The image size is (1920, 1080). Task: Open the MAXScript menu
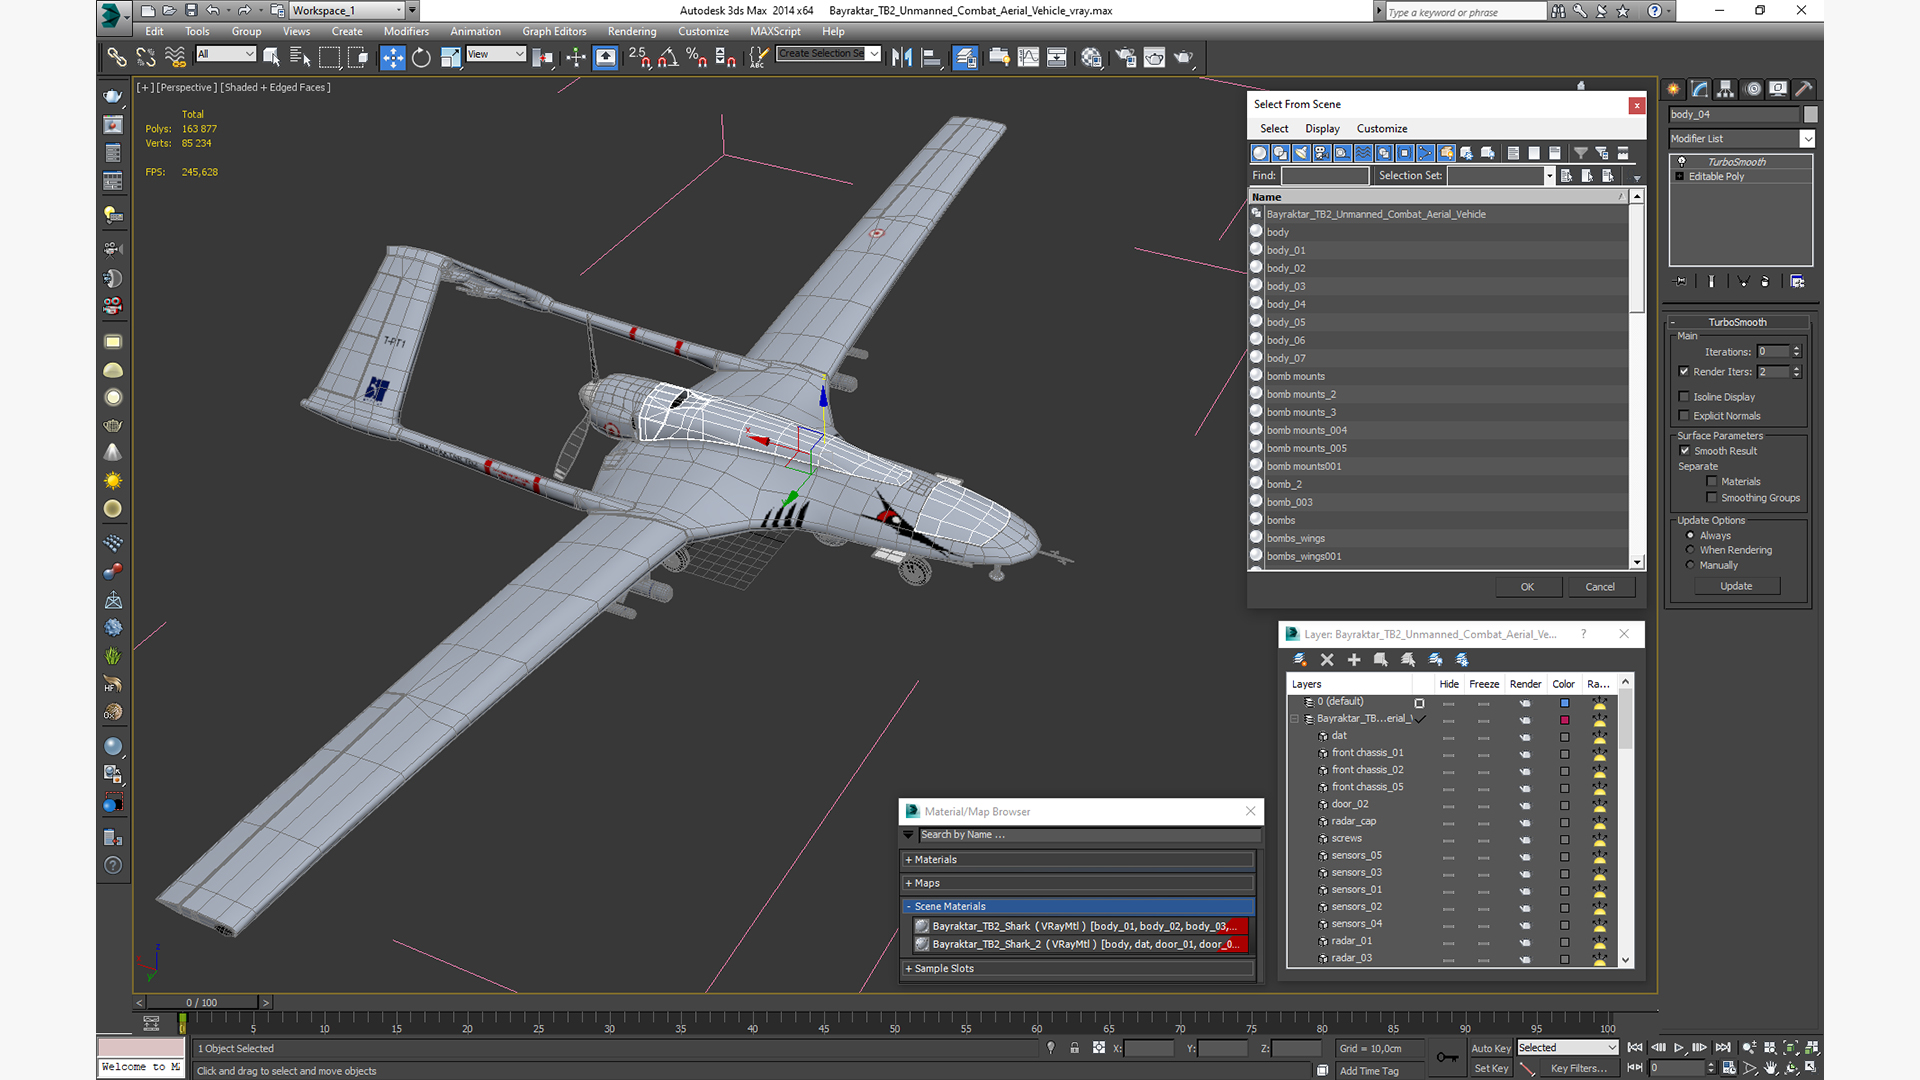pyautogui.click(x=775, y=32)
